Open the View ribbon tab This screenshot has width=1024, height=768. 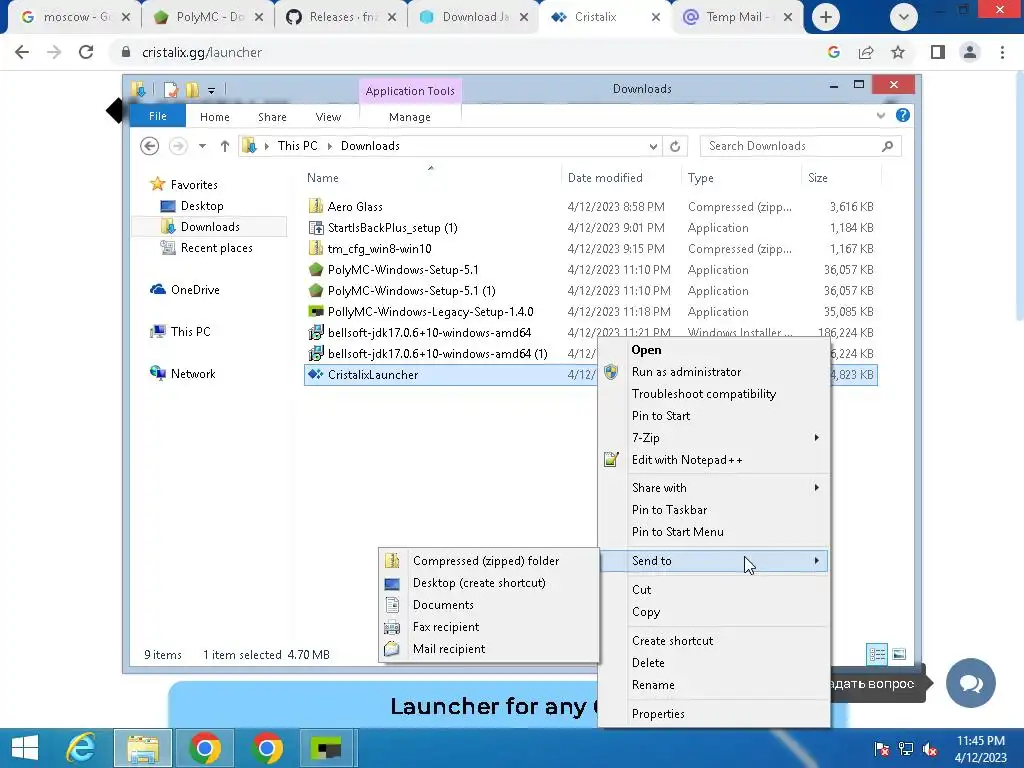coord(328,117)
